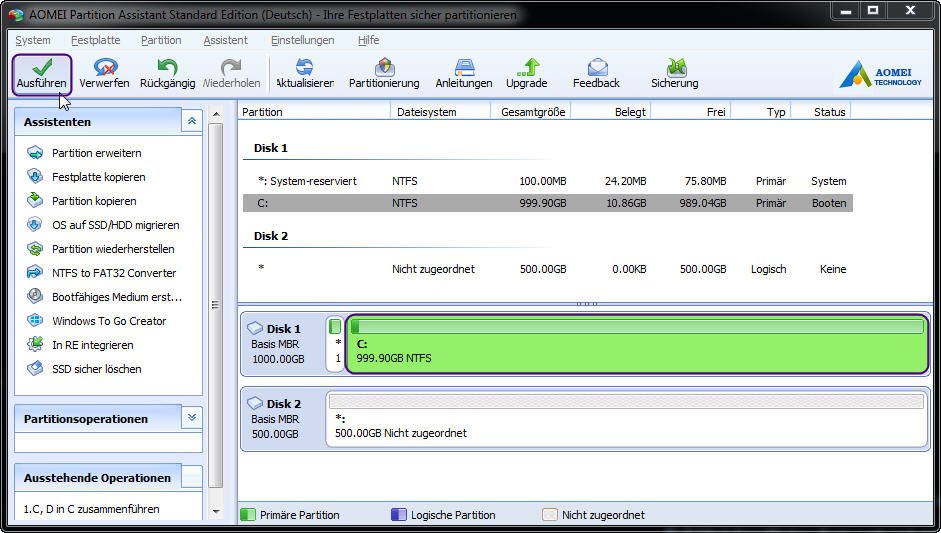941x533 pixels.
Task: Sort by Gesamtgröße column header
Action: point(531,112)
